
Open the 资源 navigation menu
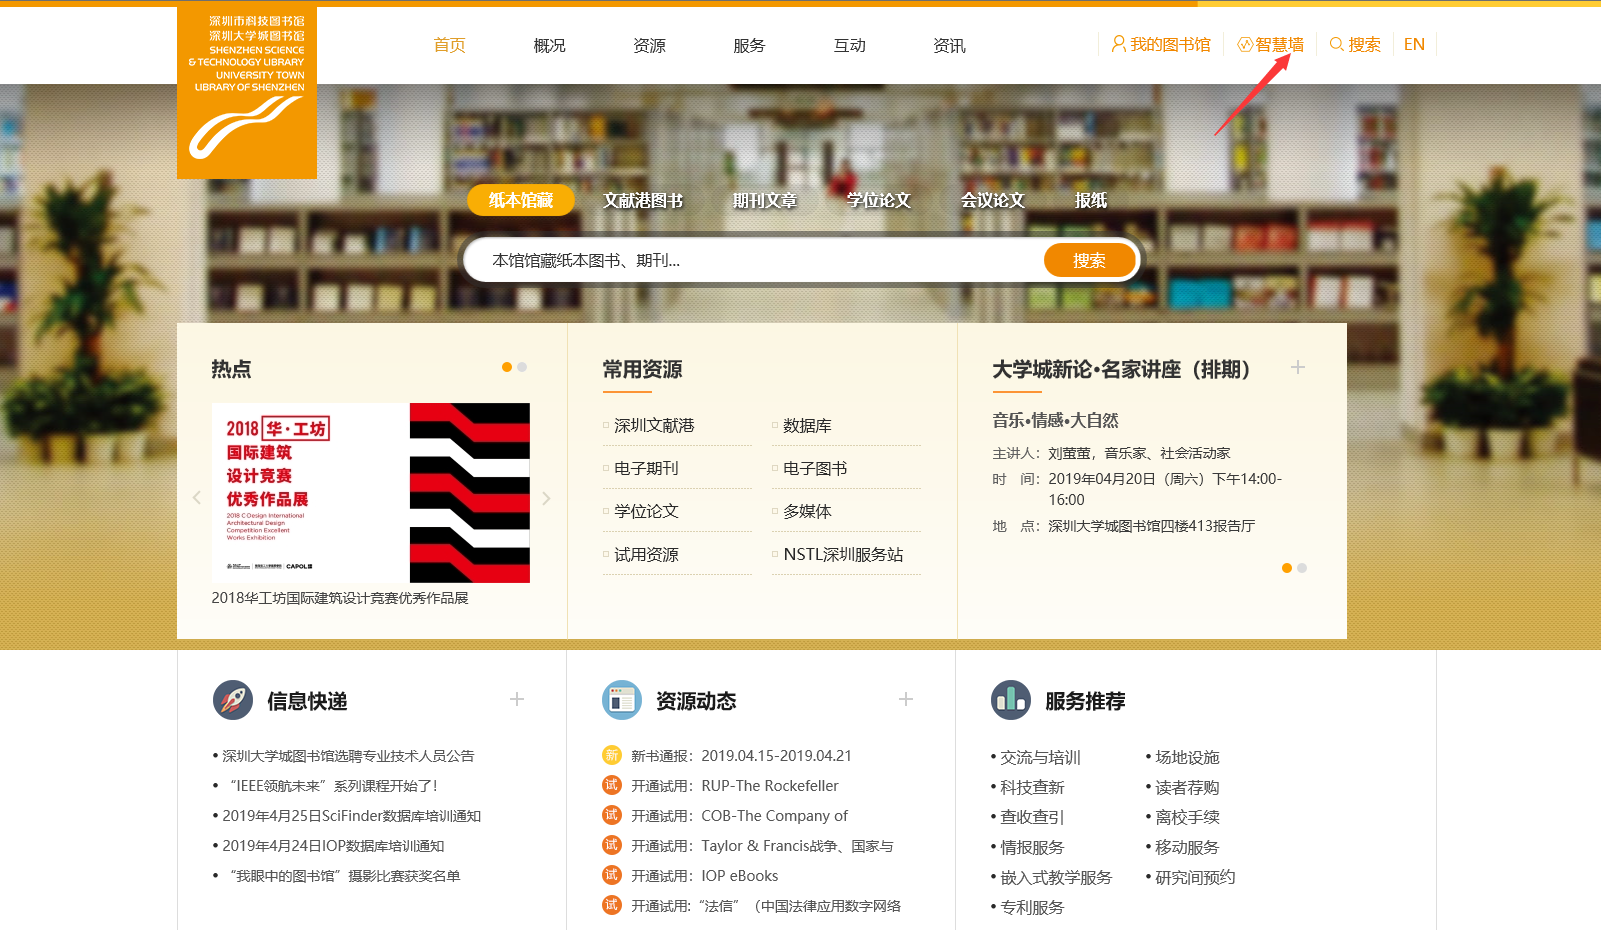pos(649,45)
